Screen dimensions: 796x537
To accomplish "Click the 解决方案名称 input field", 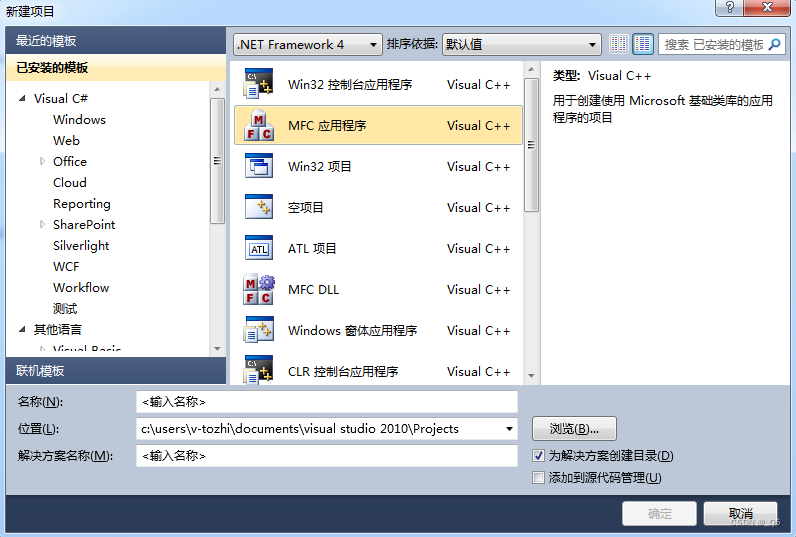I will [x=327, y=456].
